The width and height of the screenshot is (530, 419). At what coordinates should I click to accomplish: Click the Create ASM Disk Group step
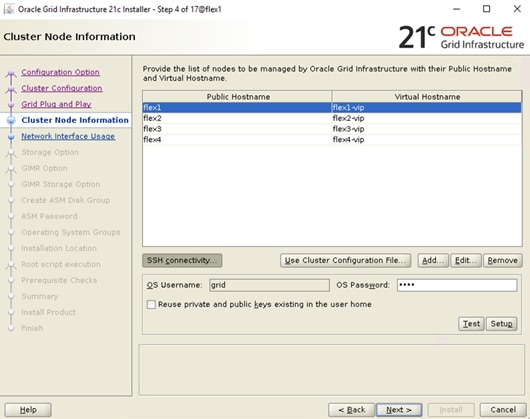66,200
